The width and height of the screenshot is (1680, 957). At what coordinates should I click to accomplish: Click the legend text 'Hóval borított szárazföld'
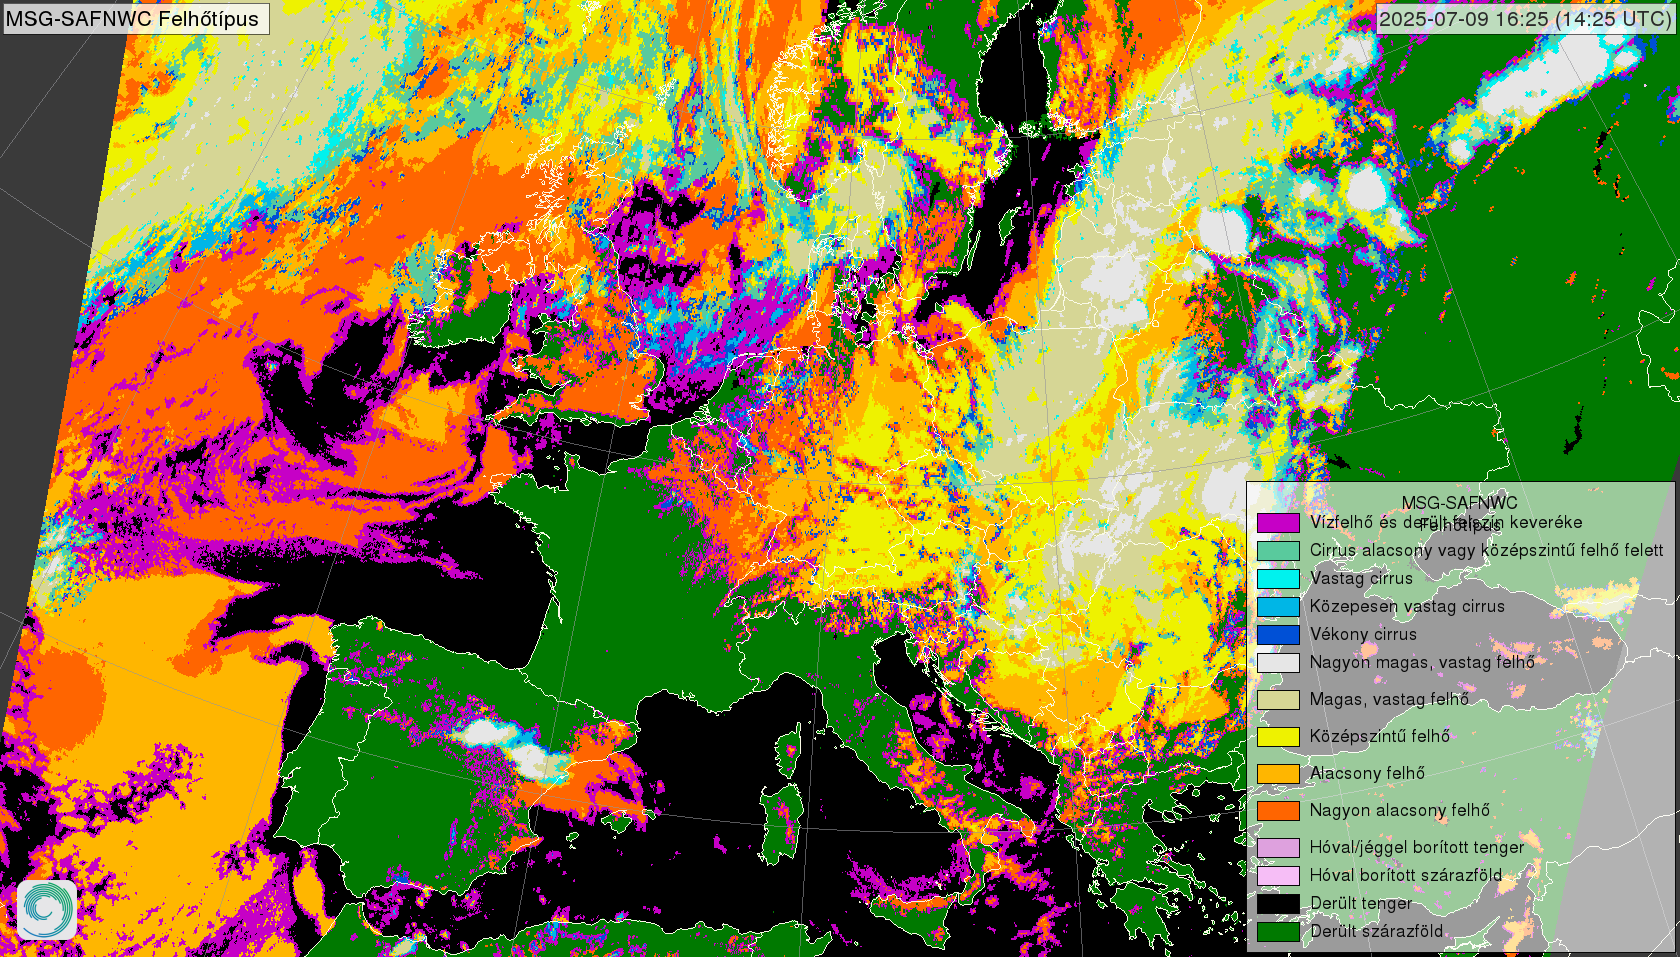[1406, 875]
